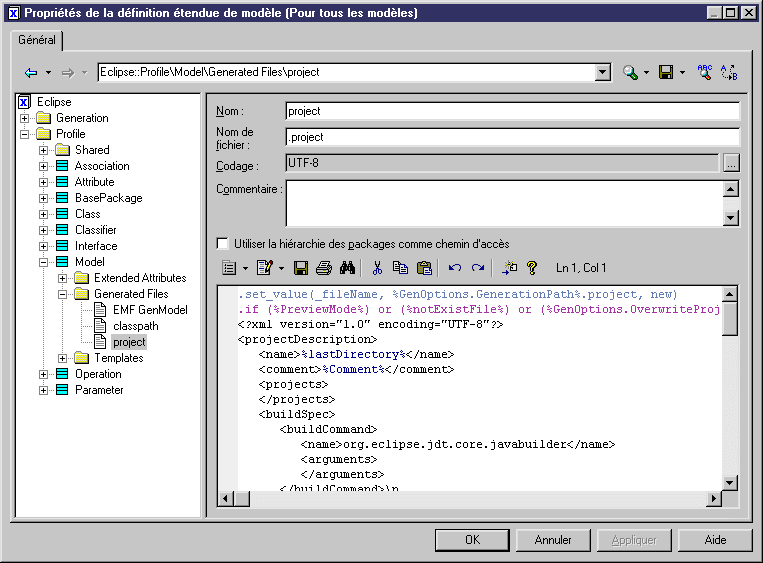Select the Parameter tree item
Screen dimensions: 763x563
point(99,390)
